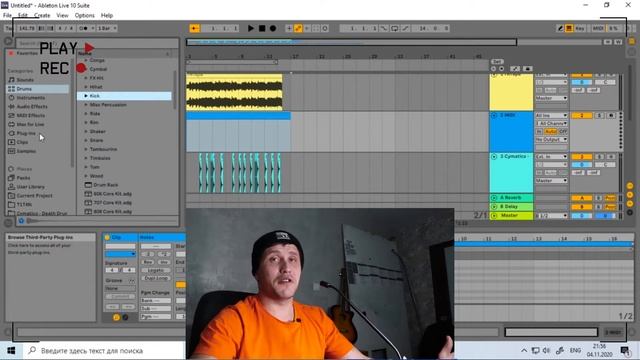This screenshot has height=360, width=640.
Task: Toggle the Automation Arm button
Action: click(x=298, y=28)
